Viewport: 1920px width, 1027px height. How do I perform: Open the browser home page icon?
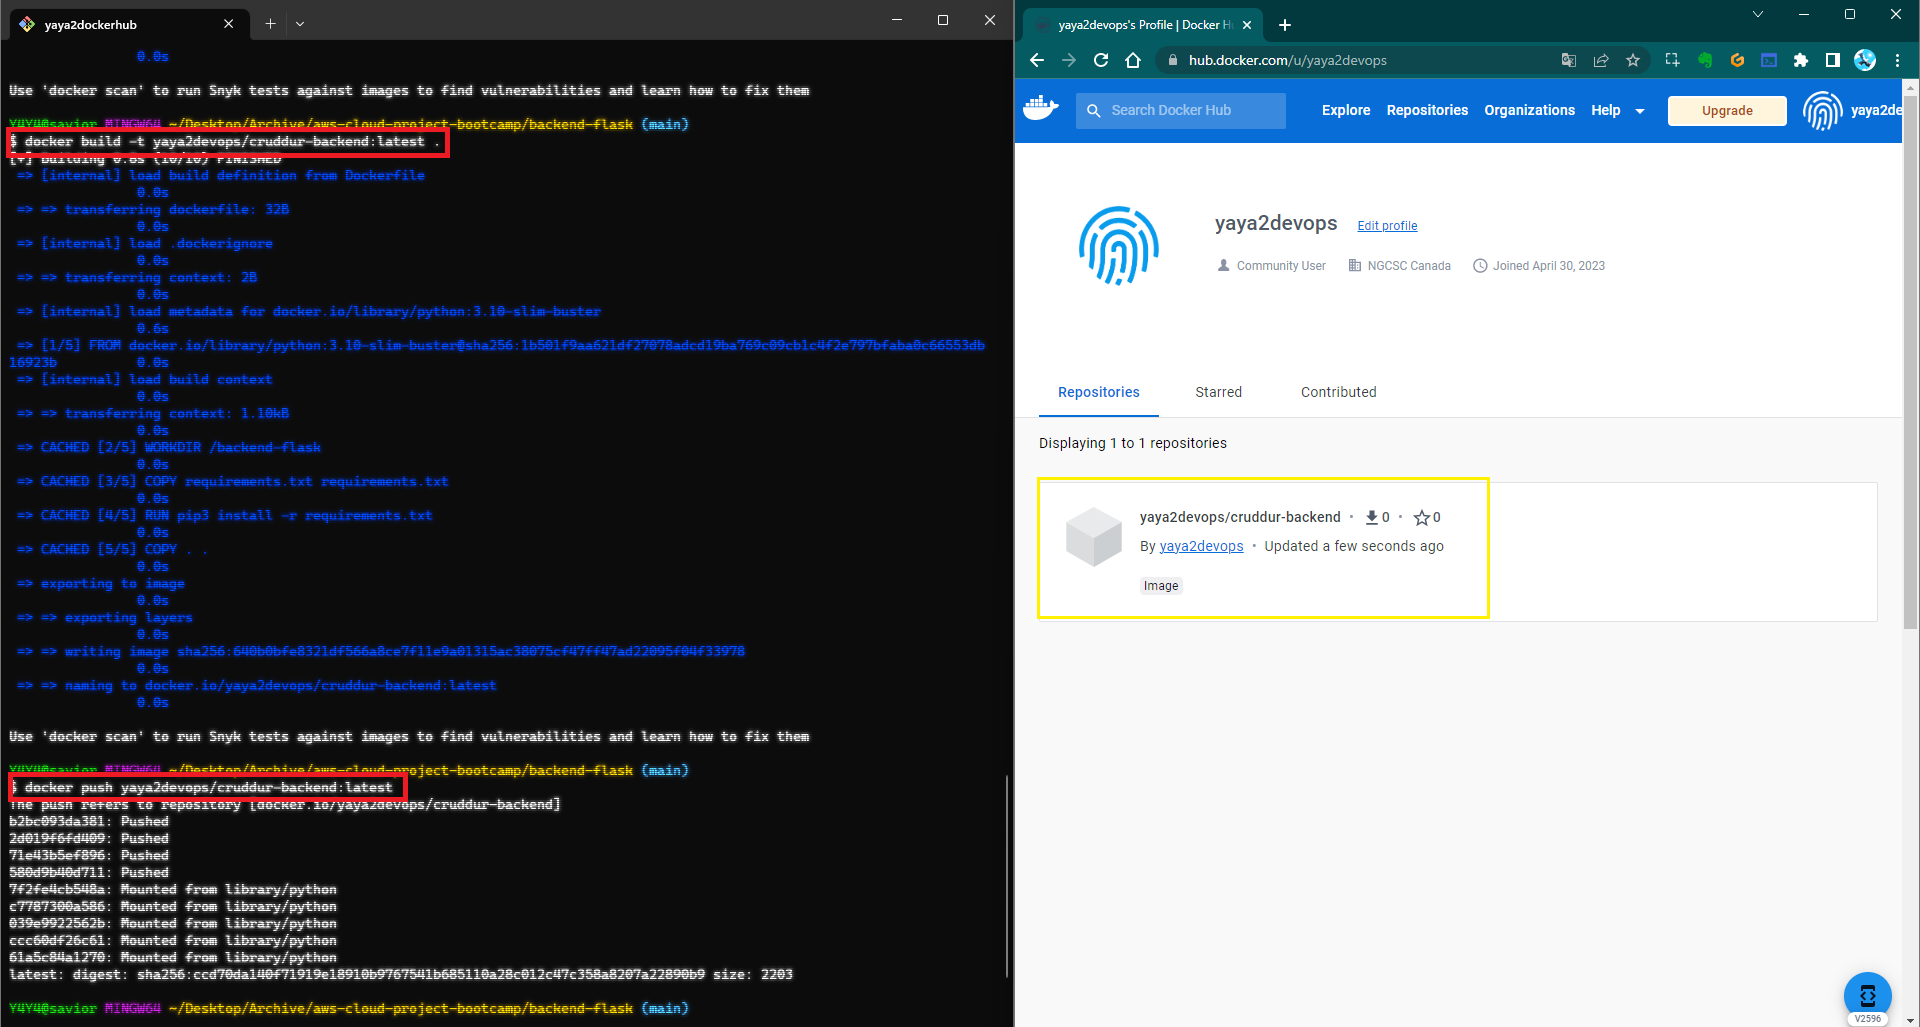coord(1133,60)
